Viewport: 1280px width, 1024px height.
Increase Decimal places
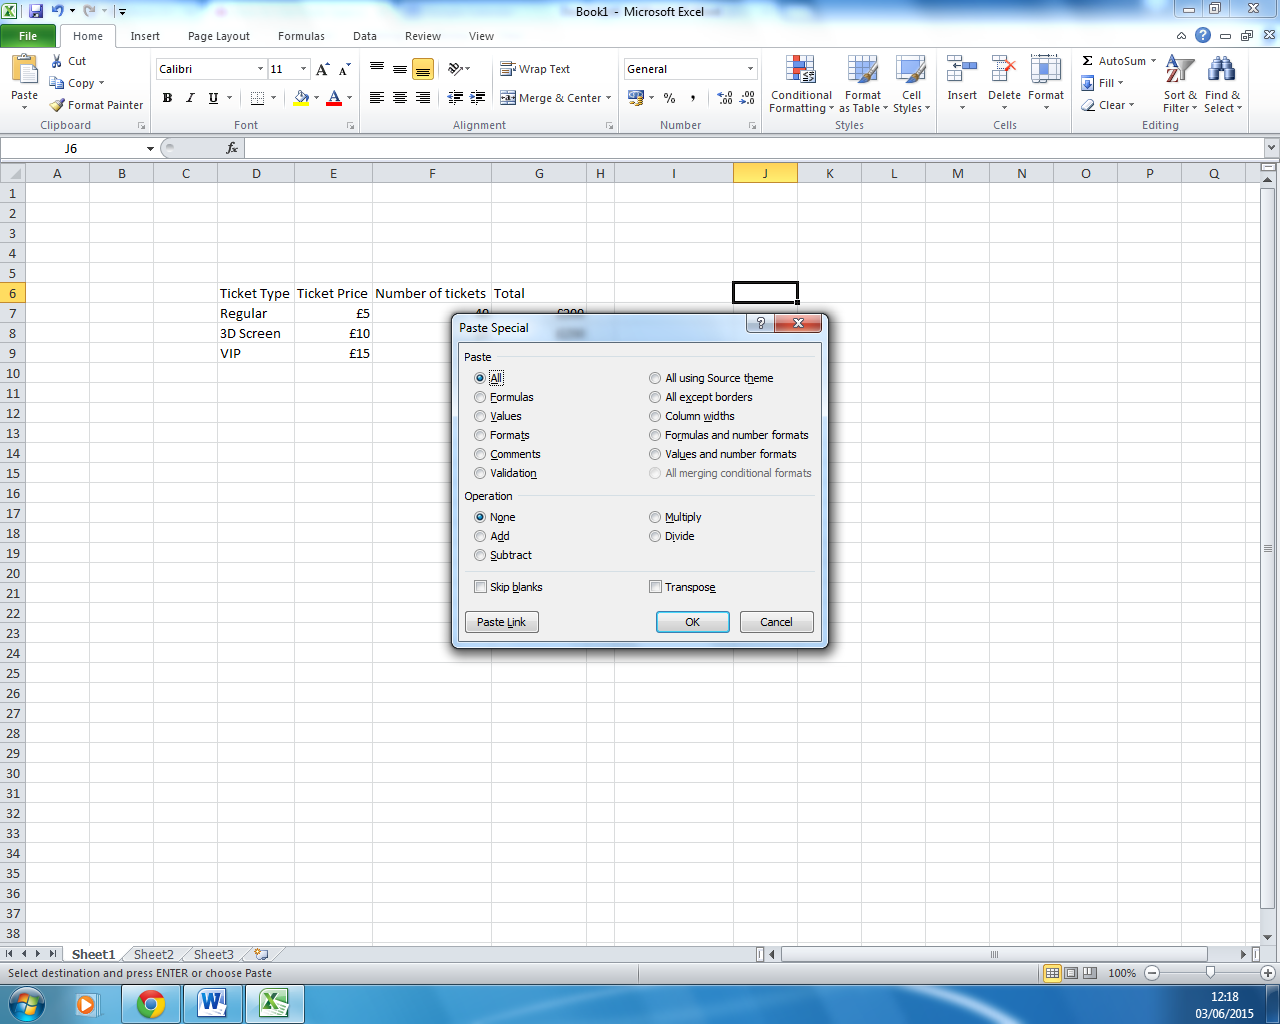pos(725,98)
